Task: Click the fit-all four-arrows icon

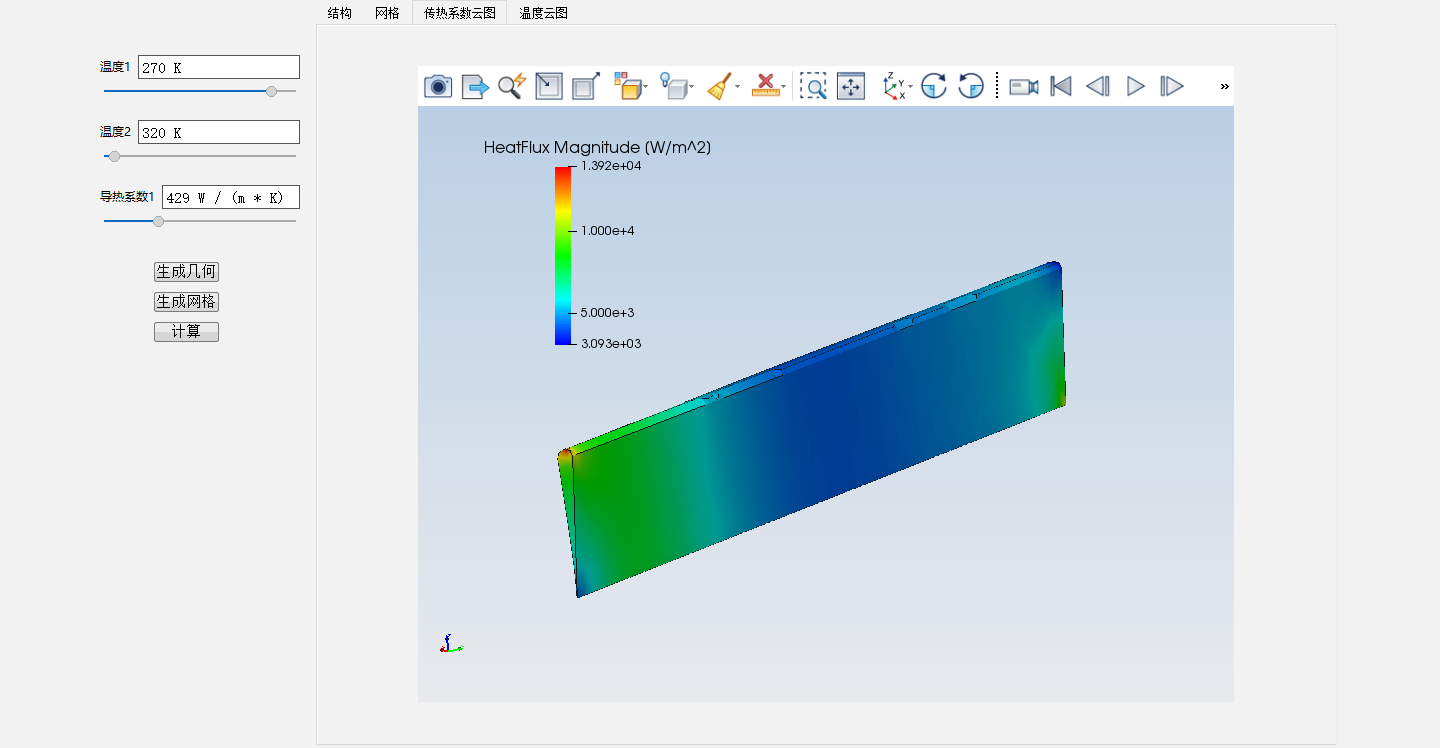Action: pos(851,86)
